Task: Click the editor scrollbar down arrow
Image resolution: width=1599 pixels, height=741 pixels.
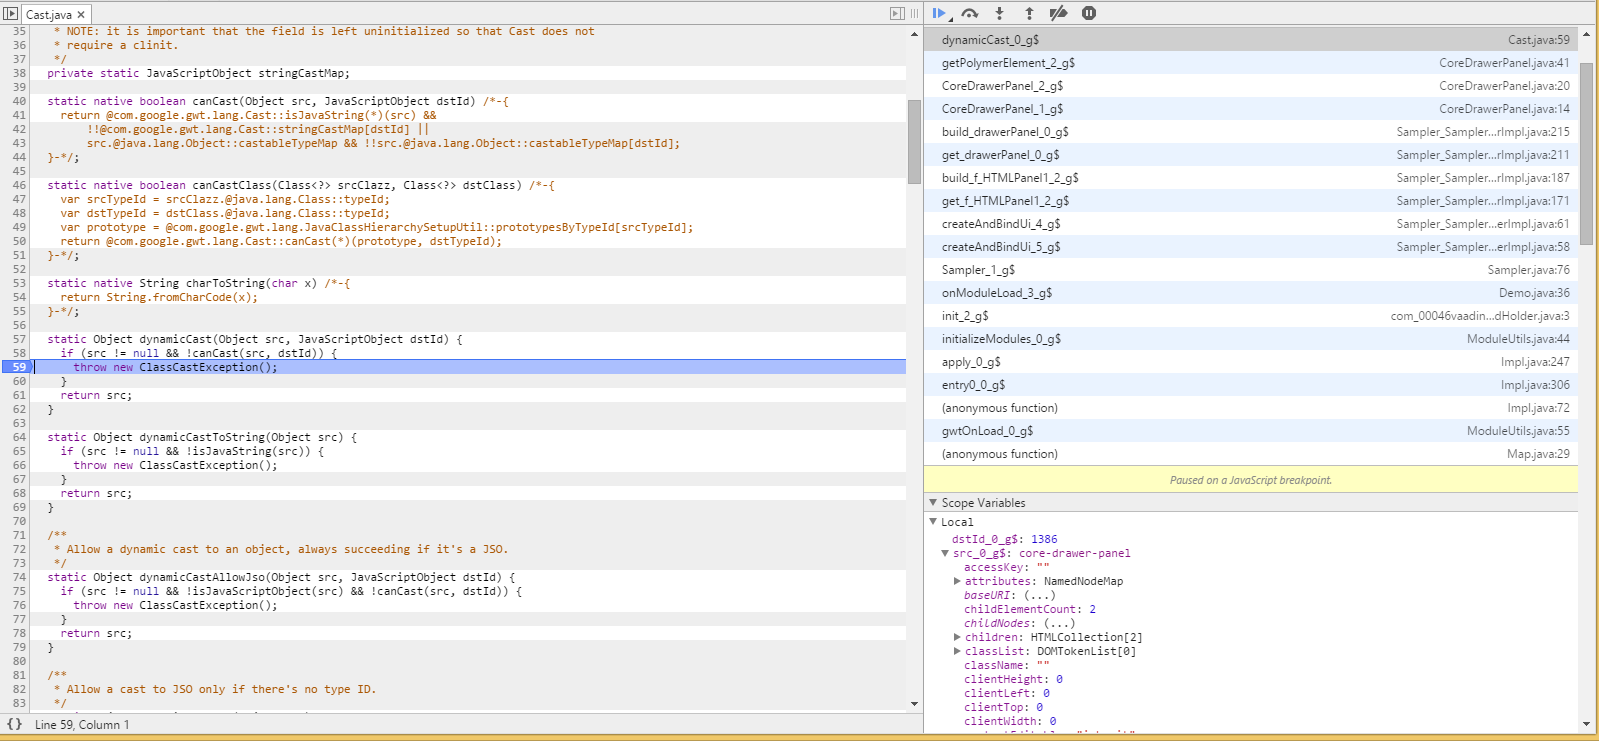Action: pos(914,704)
